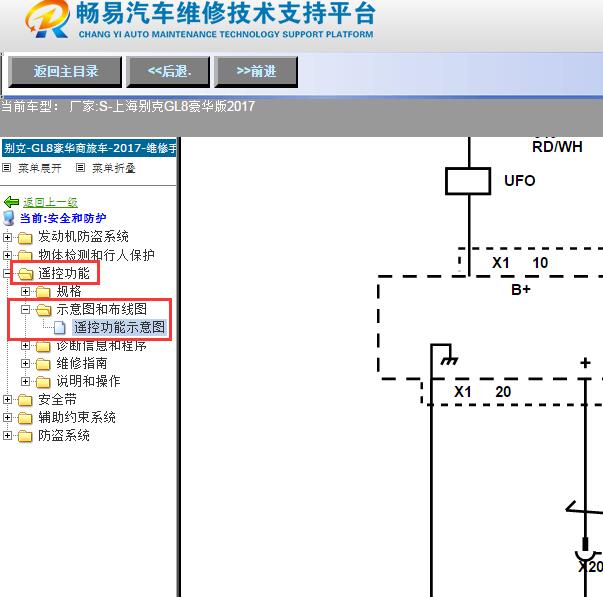Click the 当前:安全和防护 heading
This screenshot has width=603, height=597.
[63, 218]
